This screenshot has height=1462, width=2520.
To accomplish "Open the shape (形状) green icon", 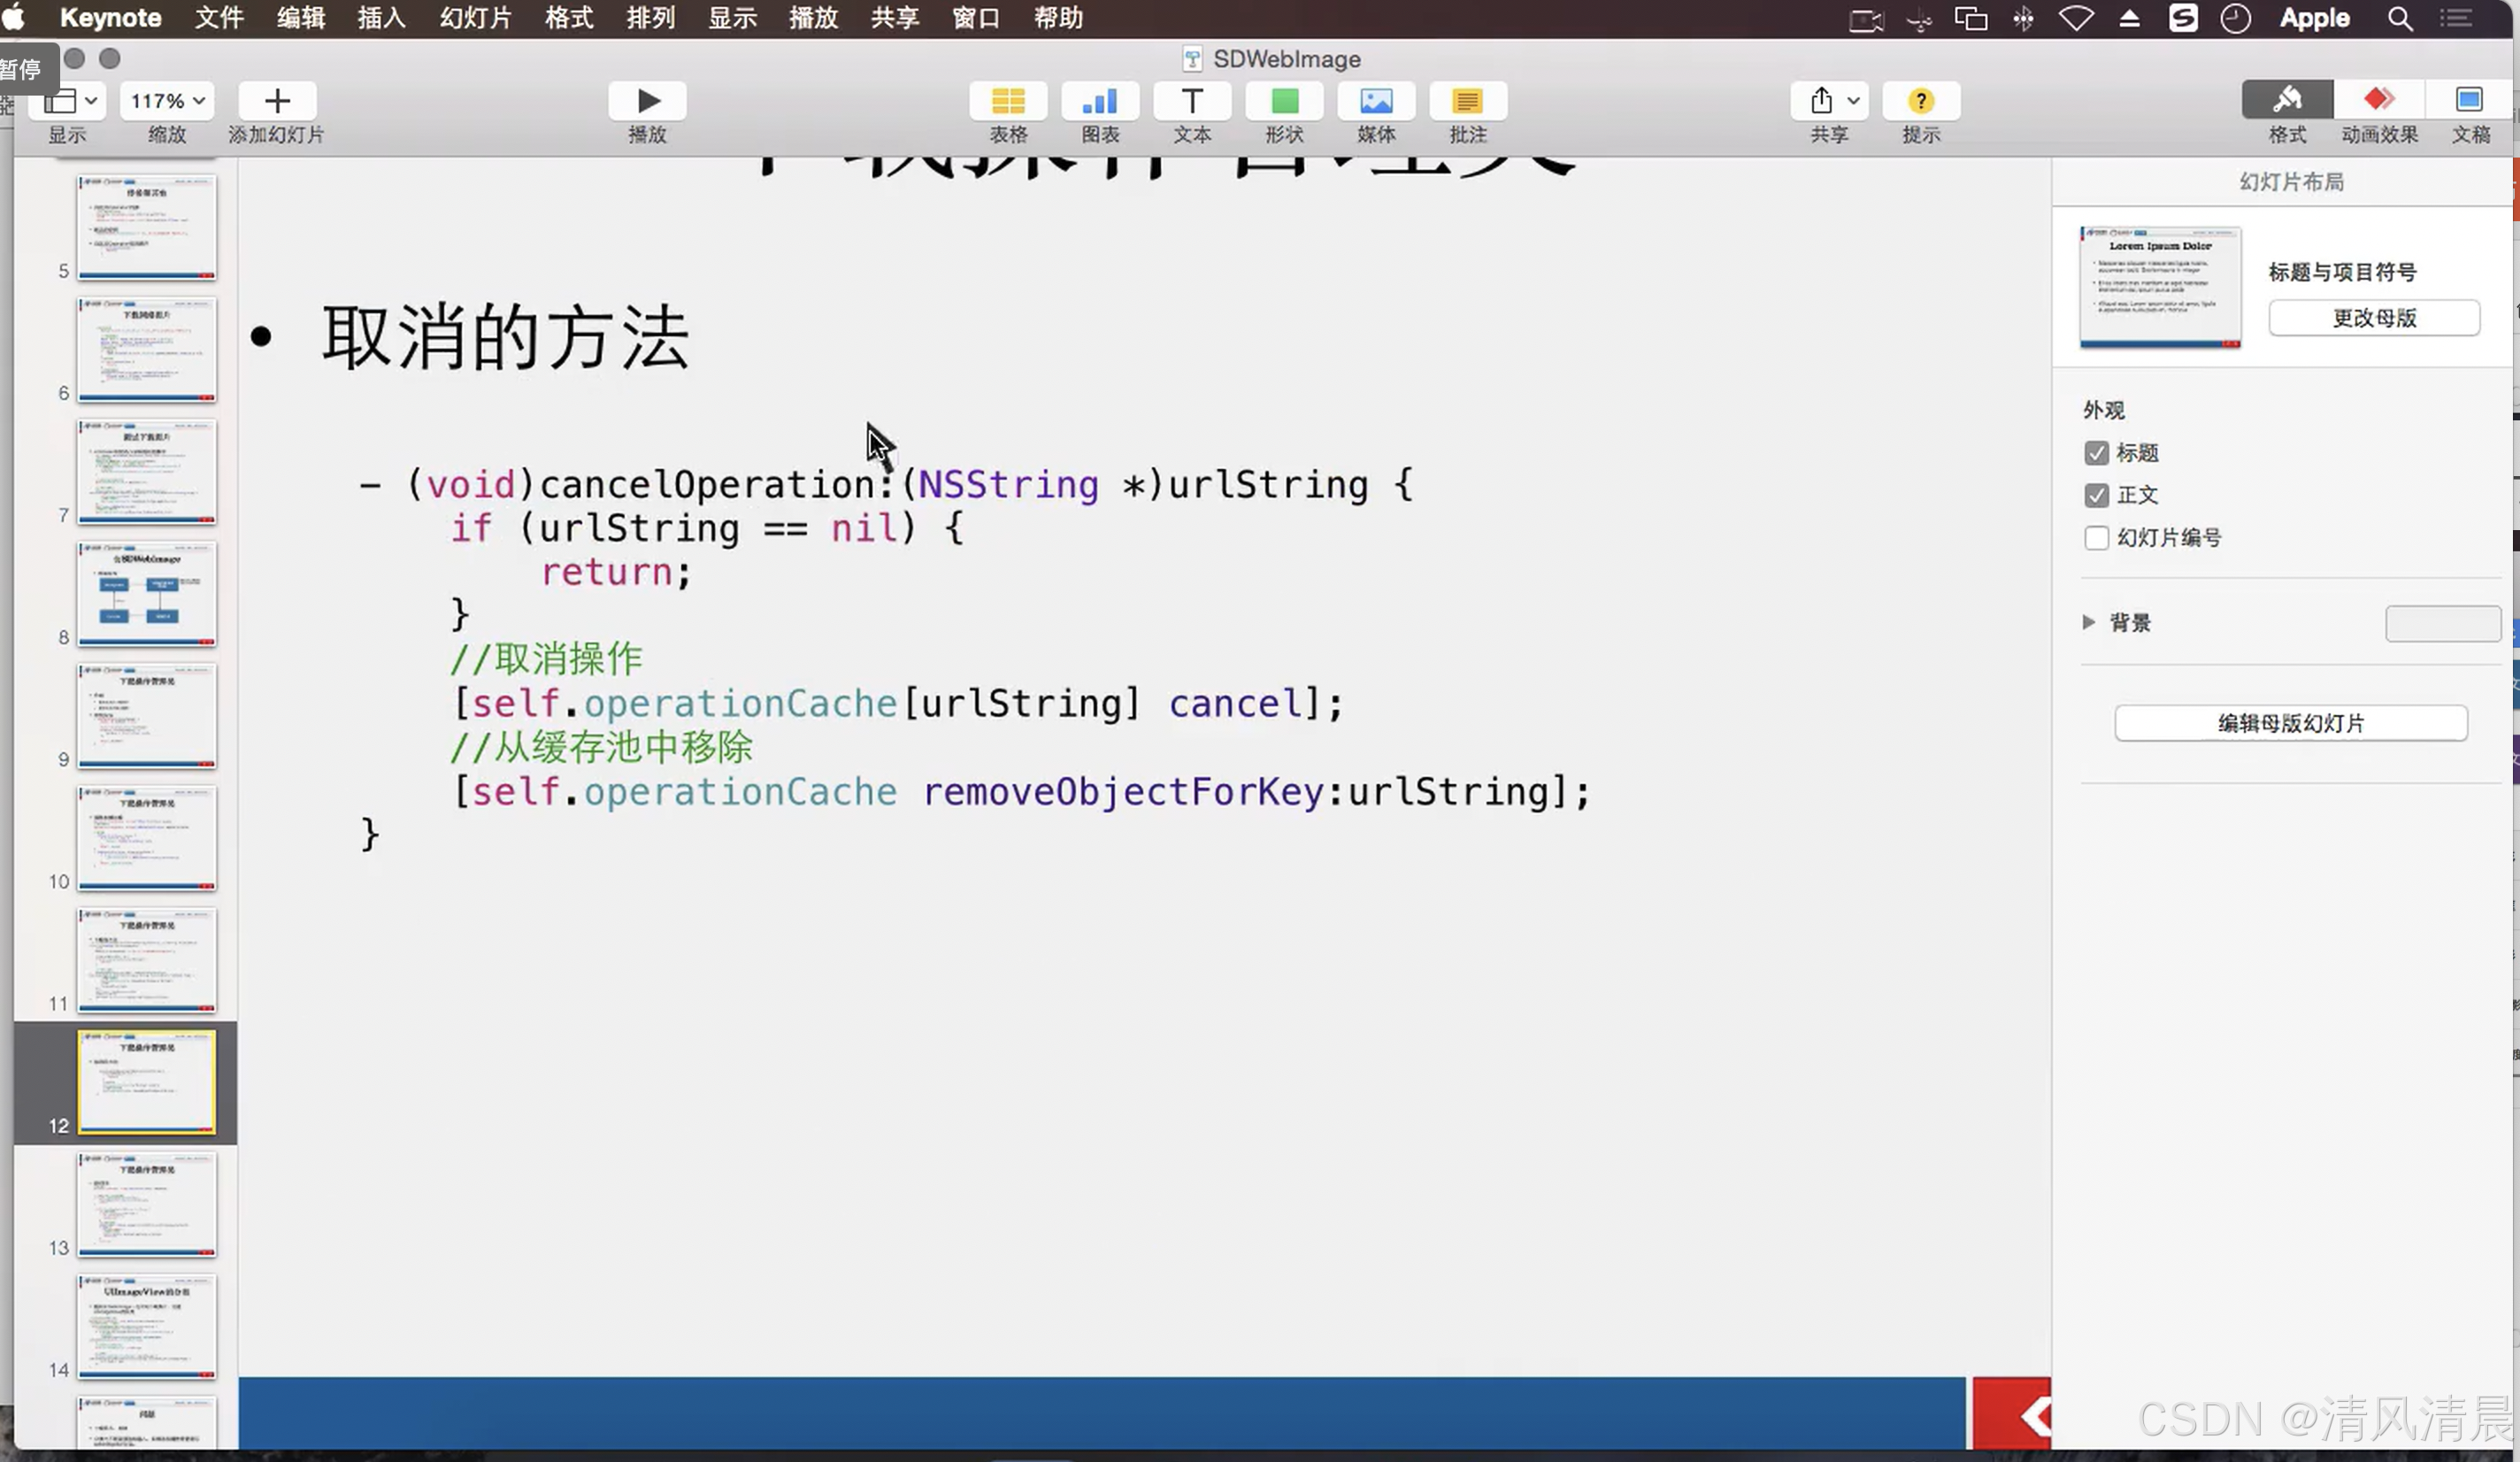I will point(1284,101).
